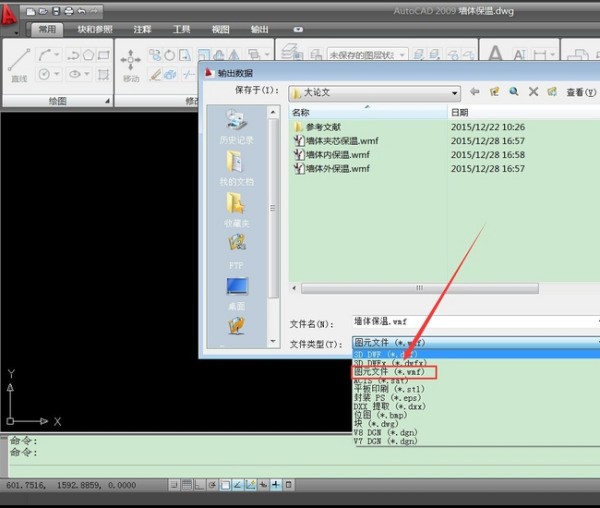Open History (历史记录) in the places sidebar
Viewport: 600px width, 508px height.
[236, 127]
